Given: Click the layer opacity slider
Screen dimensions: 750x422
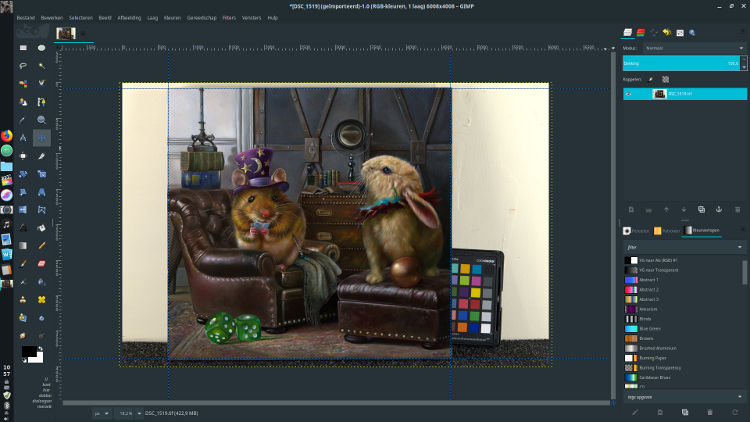Looking at the screenshot, I should (681, 63).
